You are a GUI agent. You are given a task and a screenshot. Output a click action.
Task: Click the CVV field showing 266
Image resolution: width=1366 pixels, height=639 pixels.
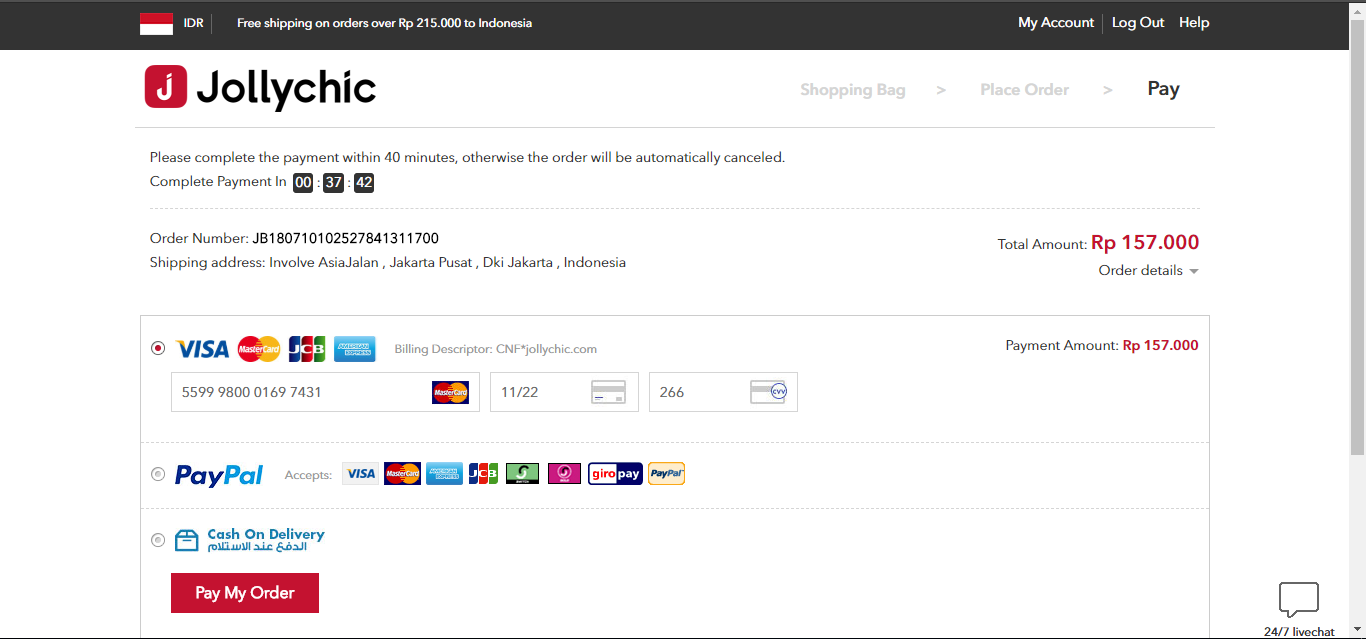tap(723, 392)
